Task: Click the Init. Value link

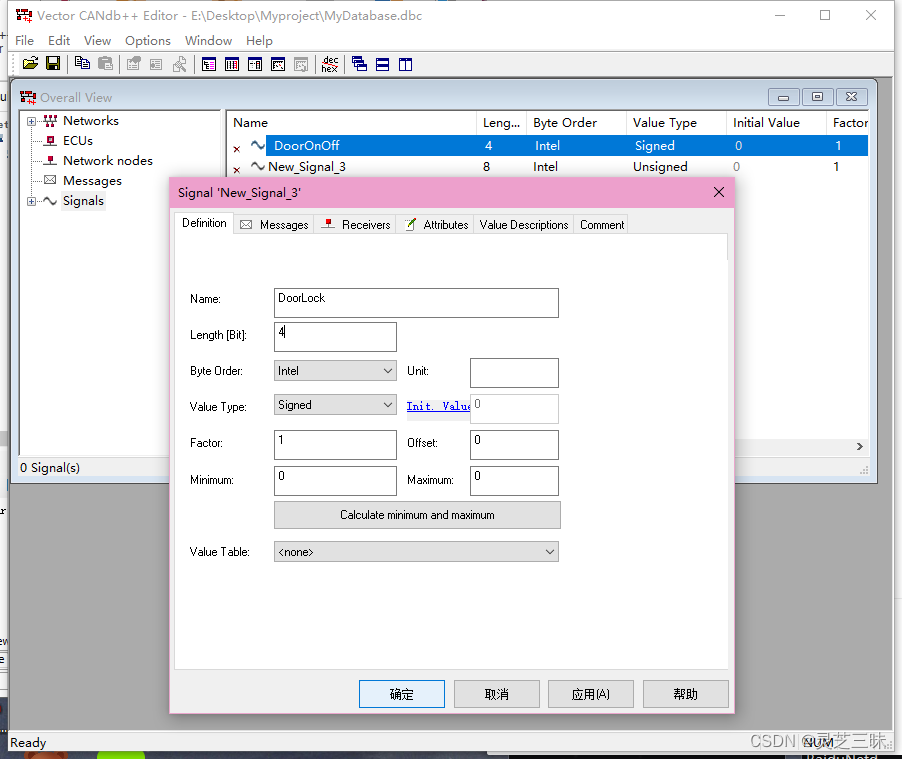Action: [x=438, y=406]
